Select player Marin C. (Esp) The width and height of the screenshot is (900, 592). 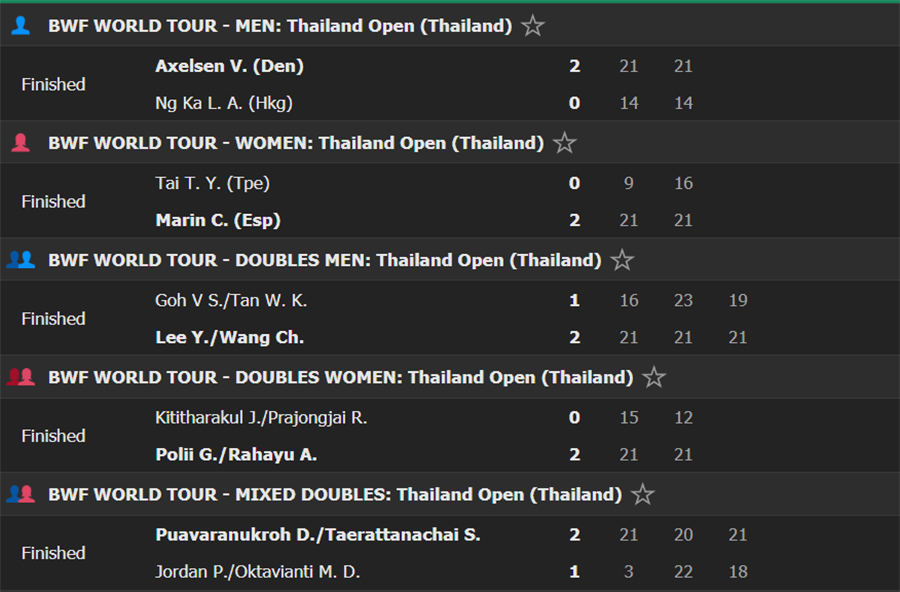[x=218, y=220]
